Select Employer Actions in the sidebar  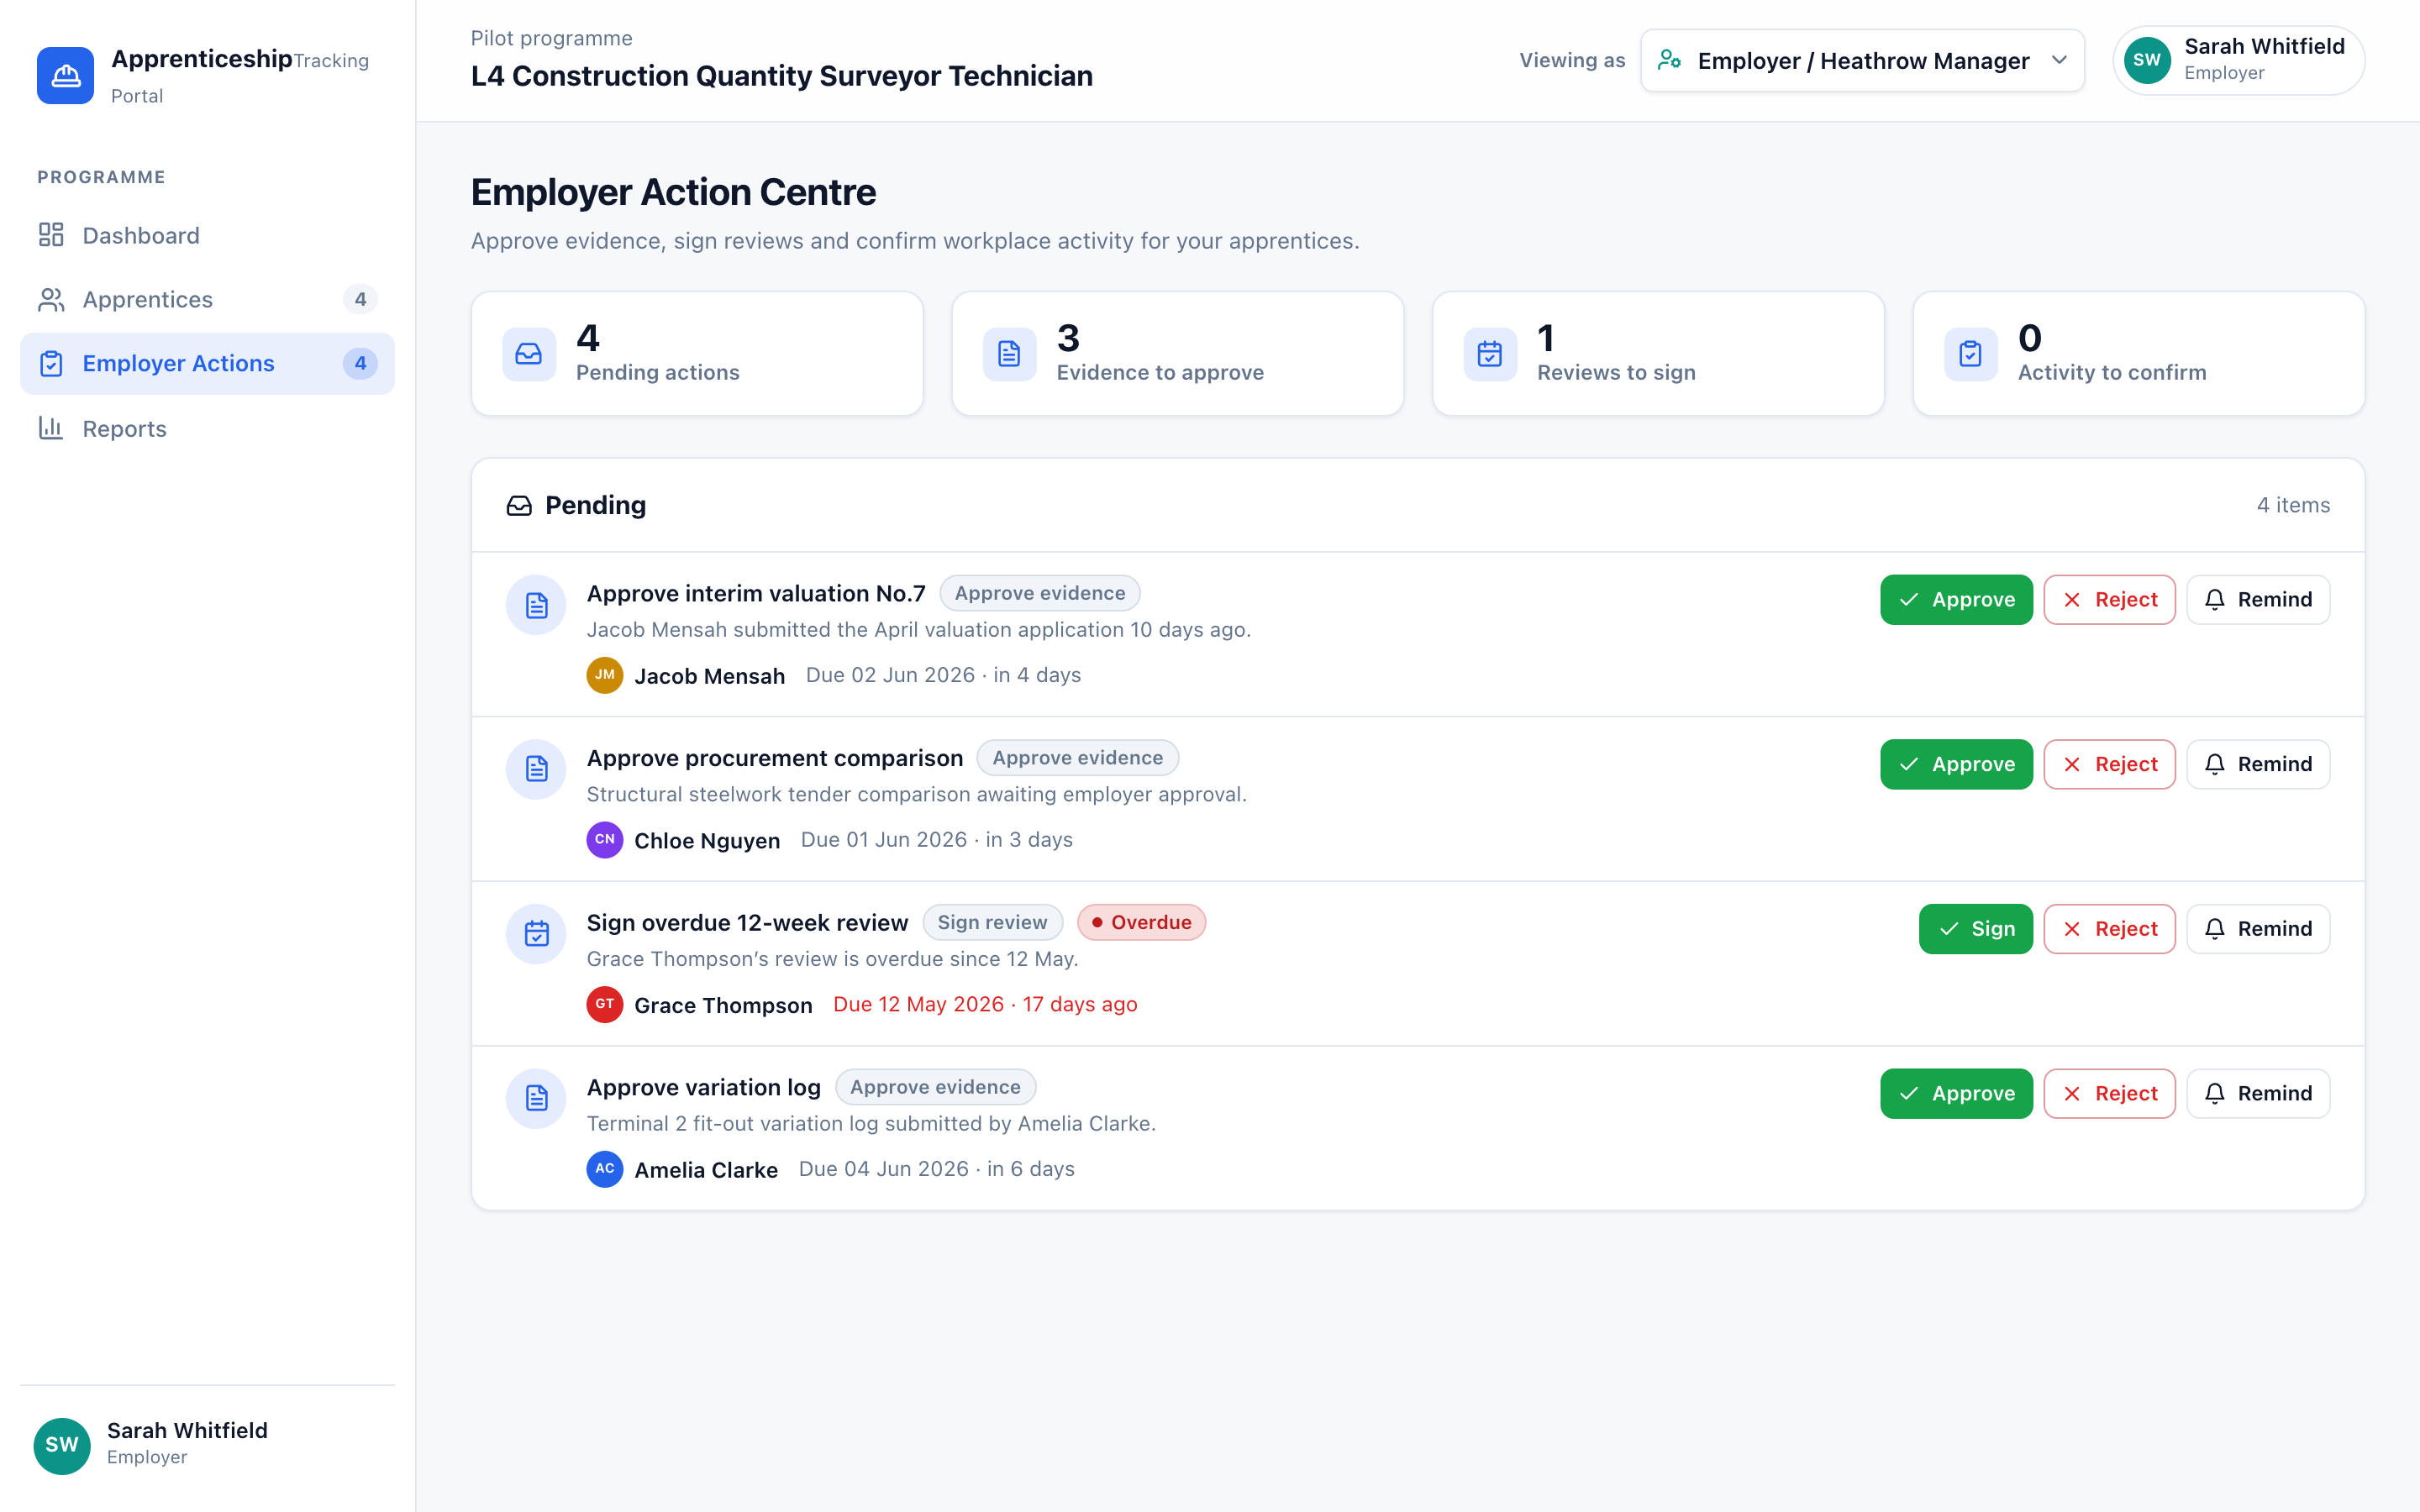207,363
